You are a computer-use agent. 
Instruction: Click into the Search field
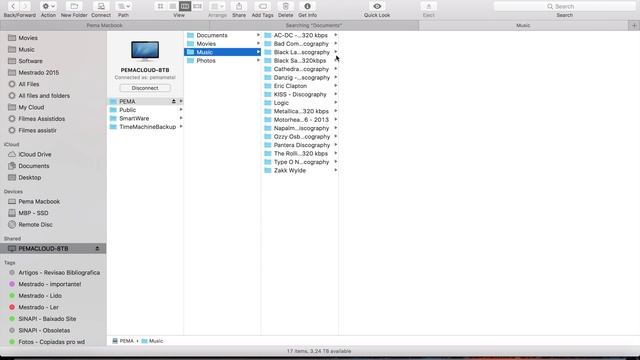pos(564,6)
